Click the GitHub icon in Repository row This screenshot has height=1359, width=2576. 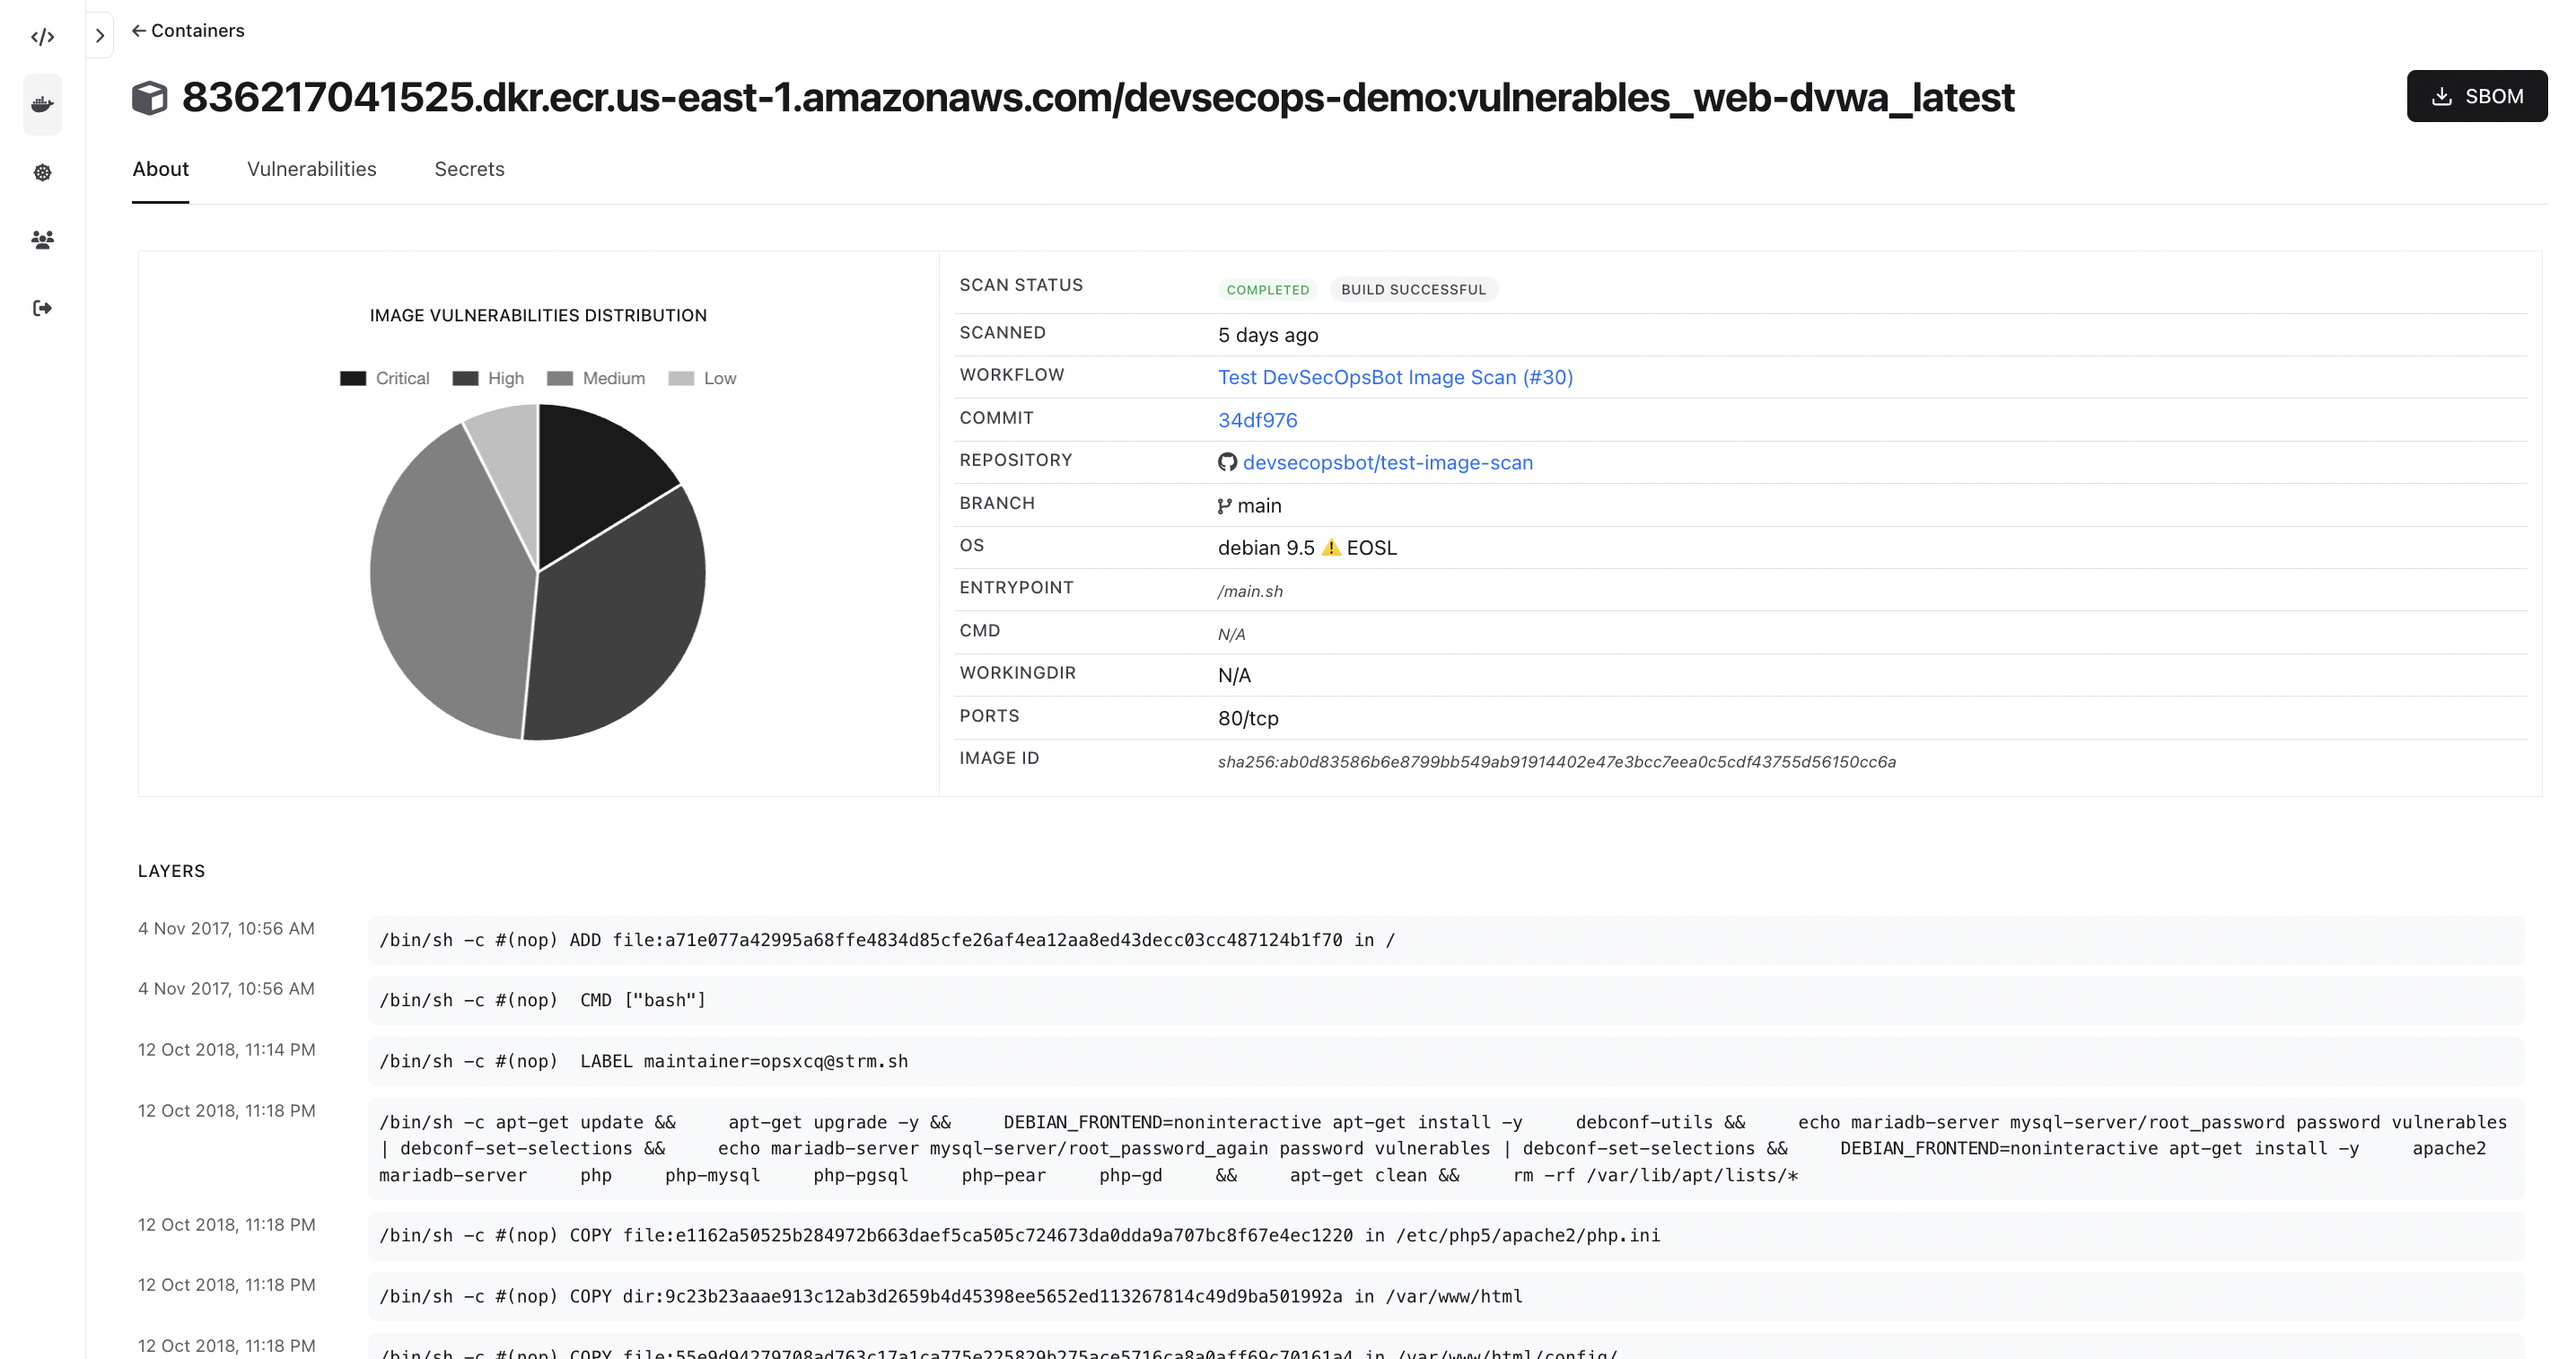click(x=1227, y=462)
